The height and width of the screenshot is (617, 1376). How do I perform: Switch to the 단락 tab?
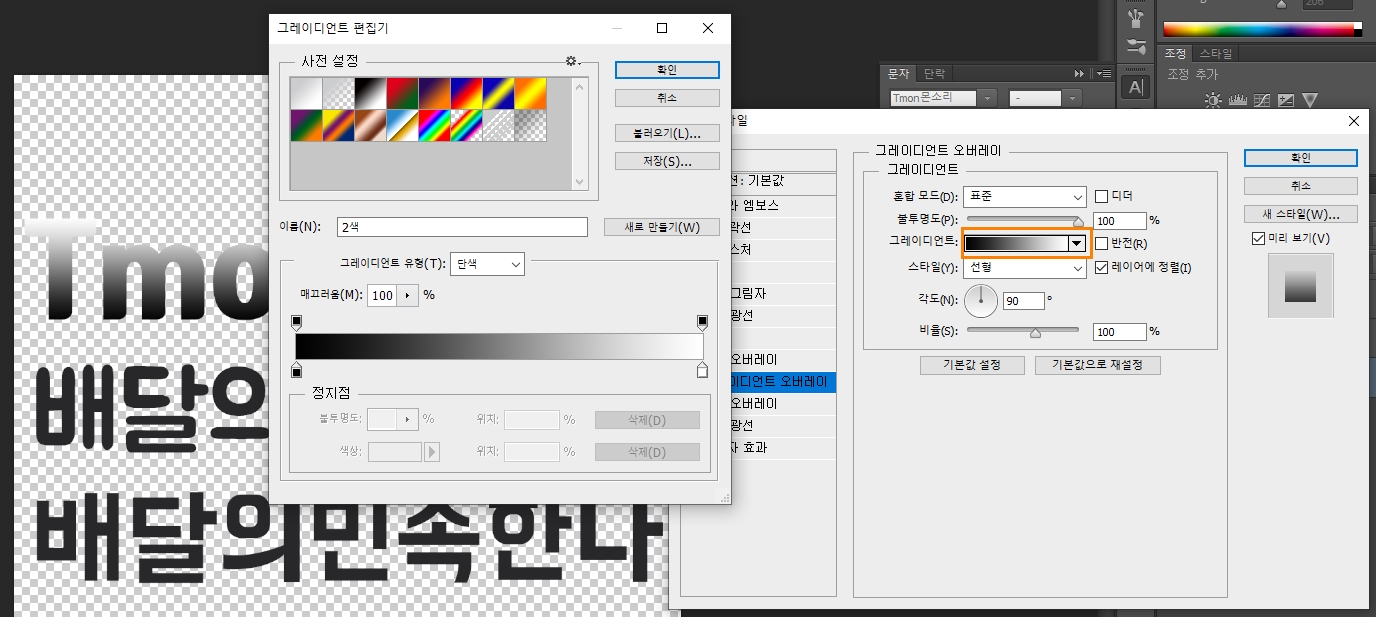point(933,74)
